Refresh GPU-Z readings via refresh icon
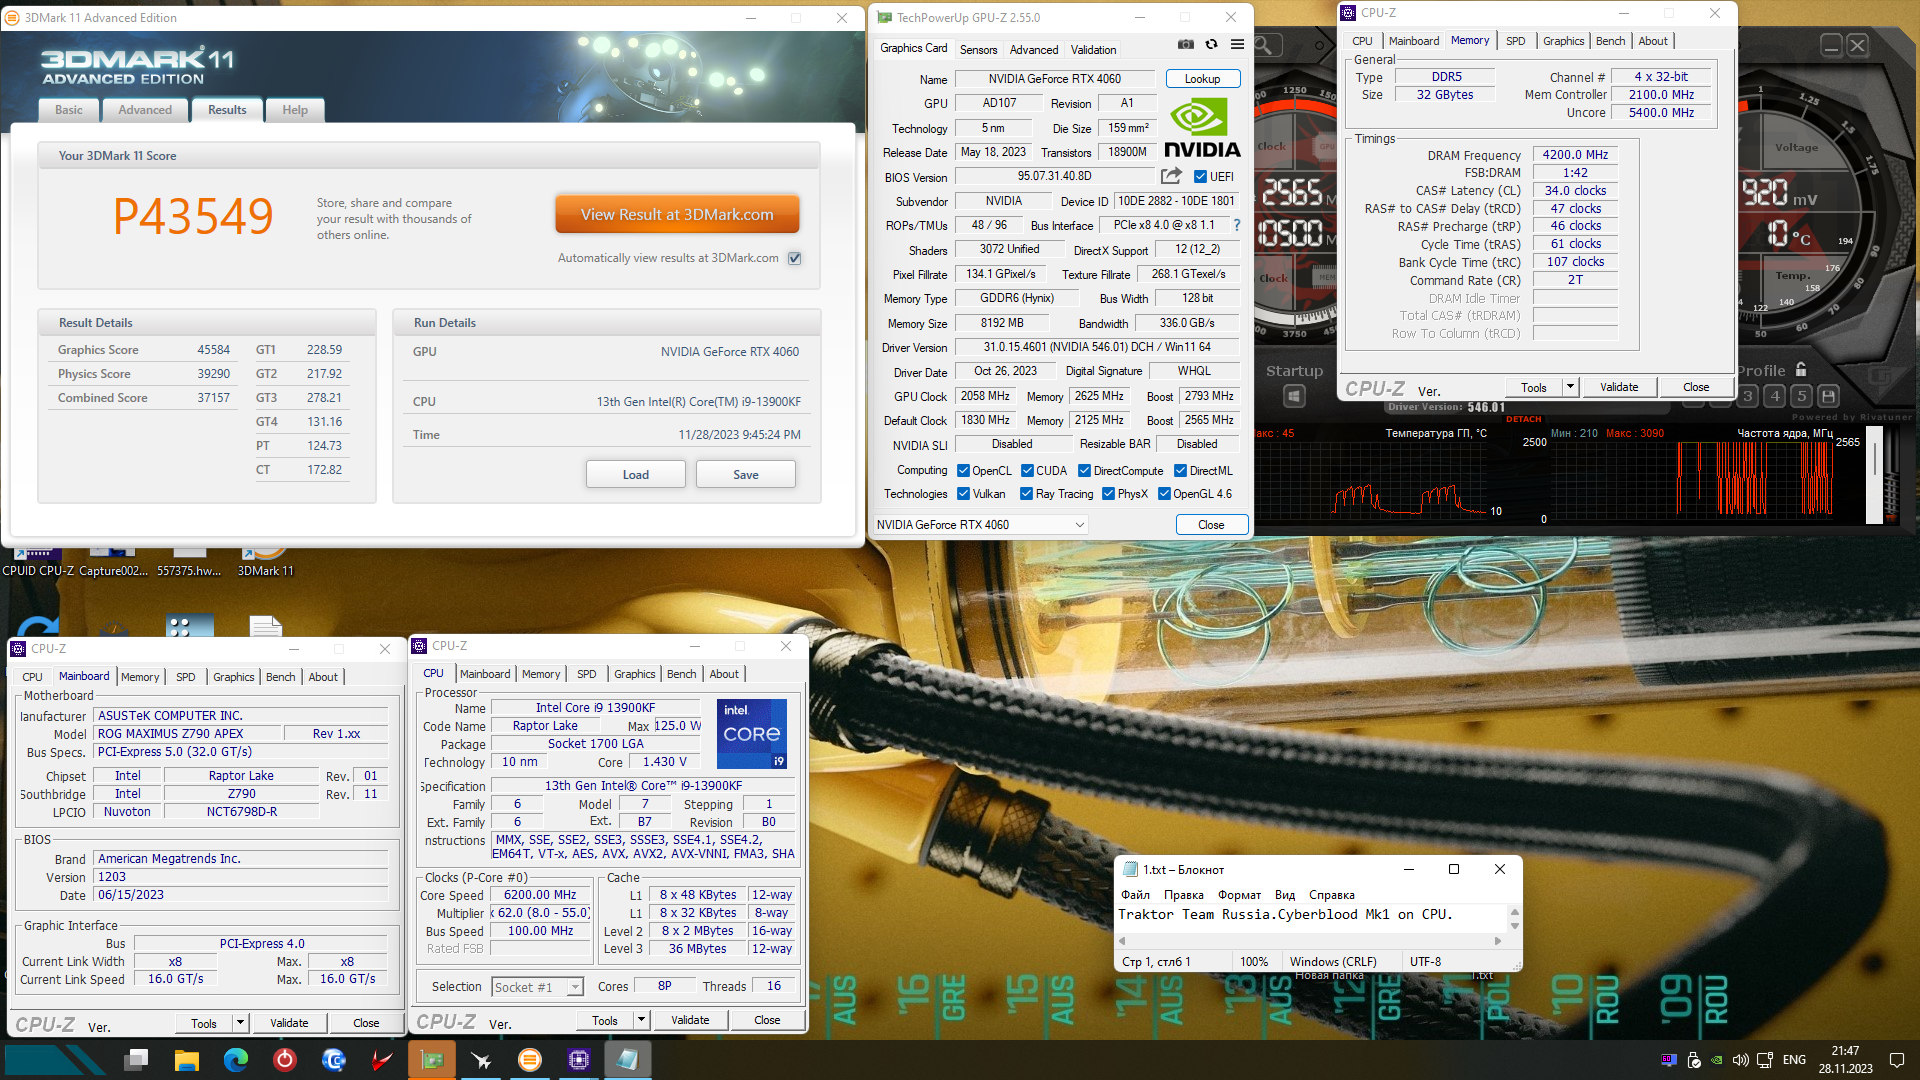The height and width of the screenshot is (1080, 1920). click(x=1211, y=45)
